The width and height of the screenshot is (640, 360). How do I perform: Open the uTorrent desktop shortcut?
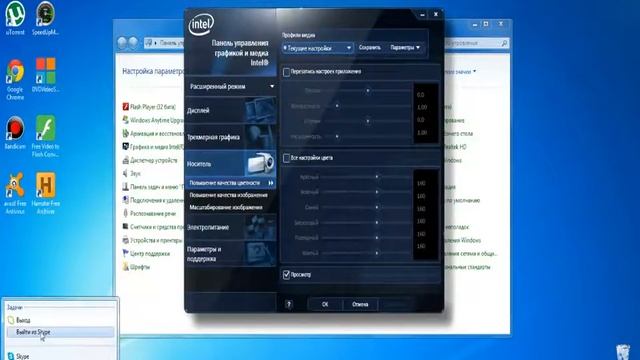(x=15, y=18)
